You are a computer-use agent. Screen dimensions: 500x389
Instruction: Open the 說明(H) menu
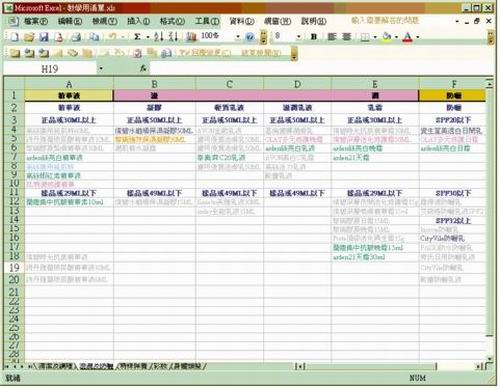313,21
